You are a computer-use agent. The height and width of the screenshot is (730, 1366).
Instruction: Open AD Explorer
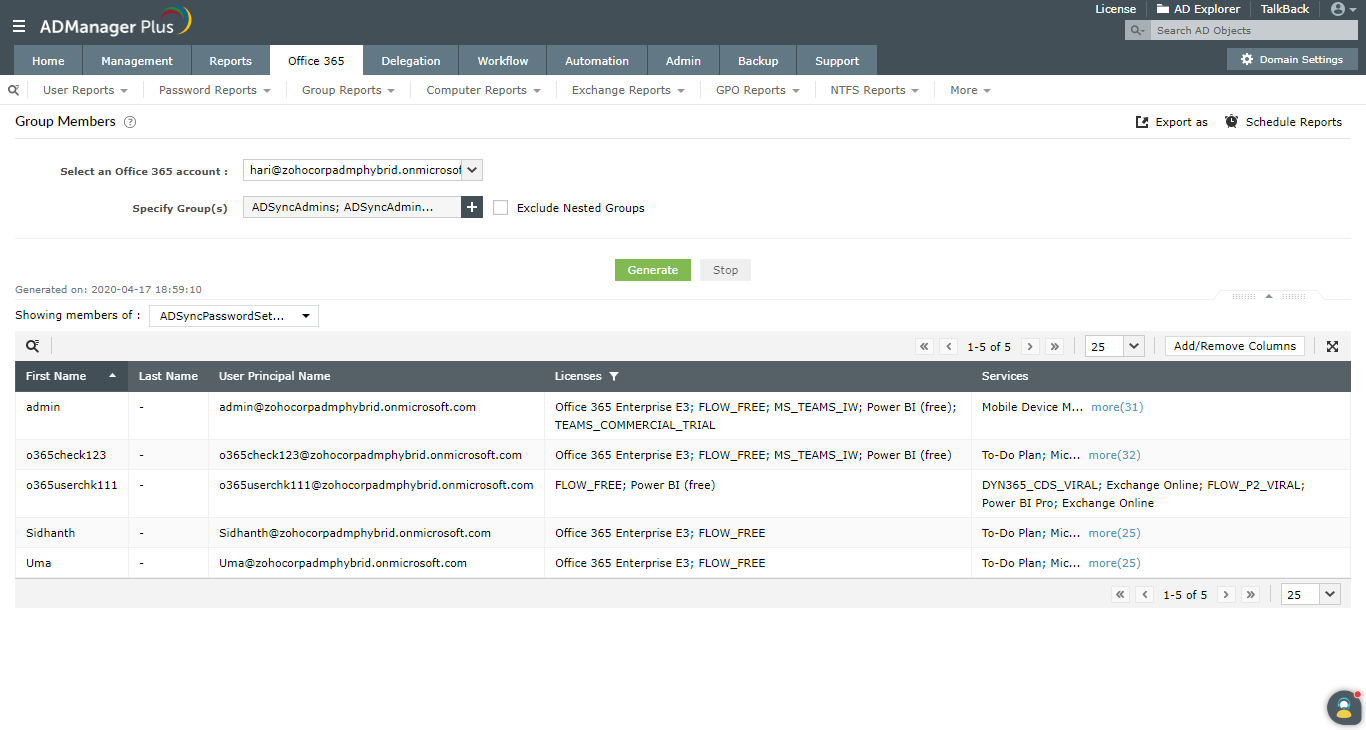(1198, 9)
